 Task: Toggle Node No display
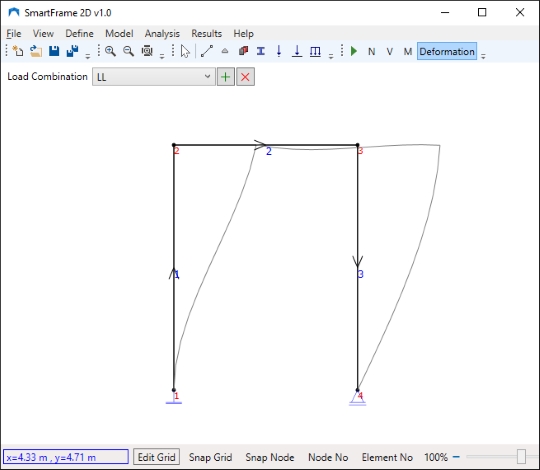pyautogui.click(x=328, y=457)
